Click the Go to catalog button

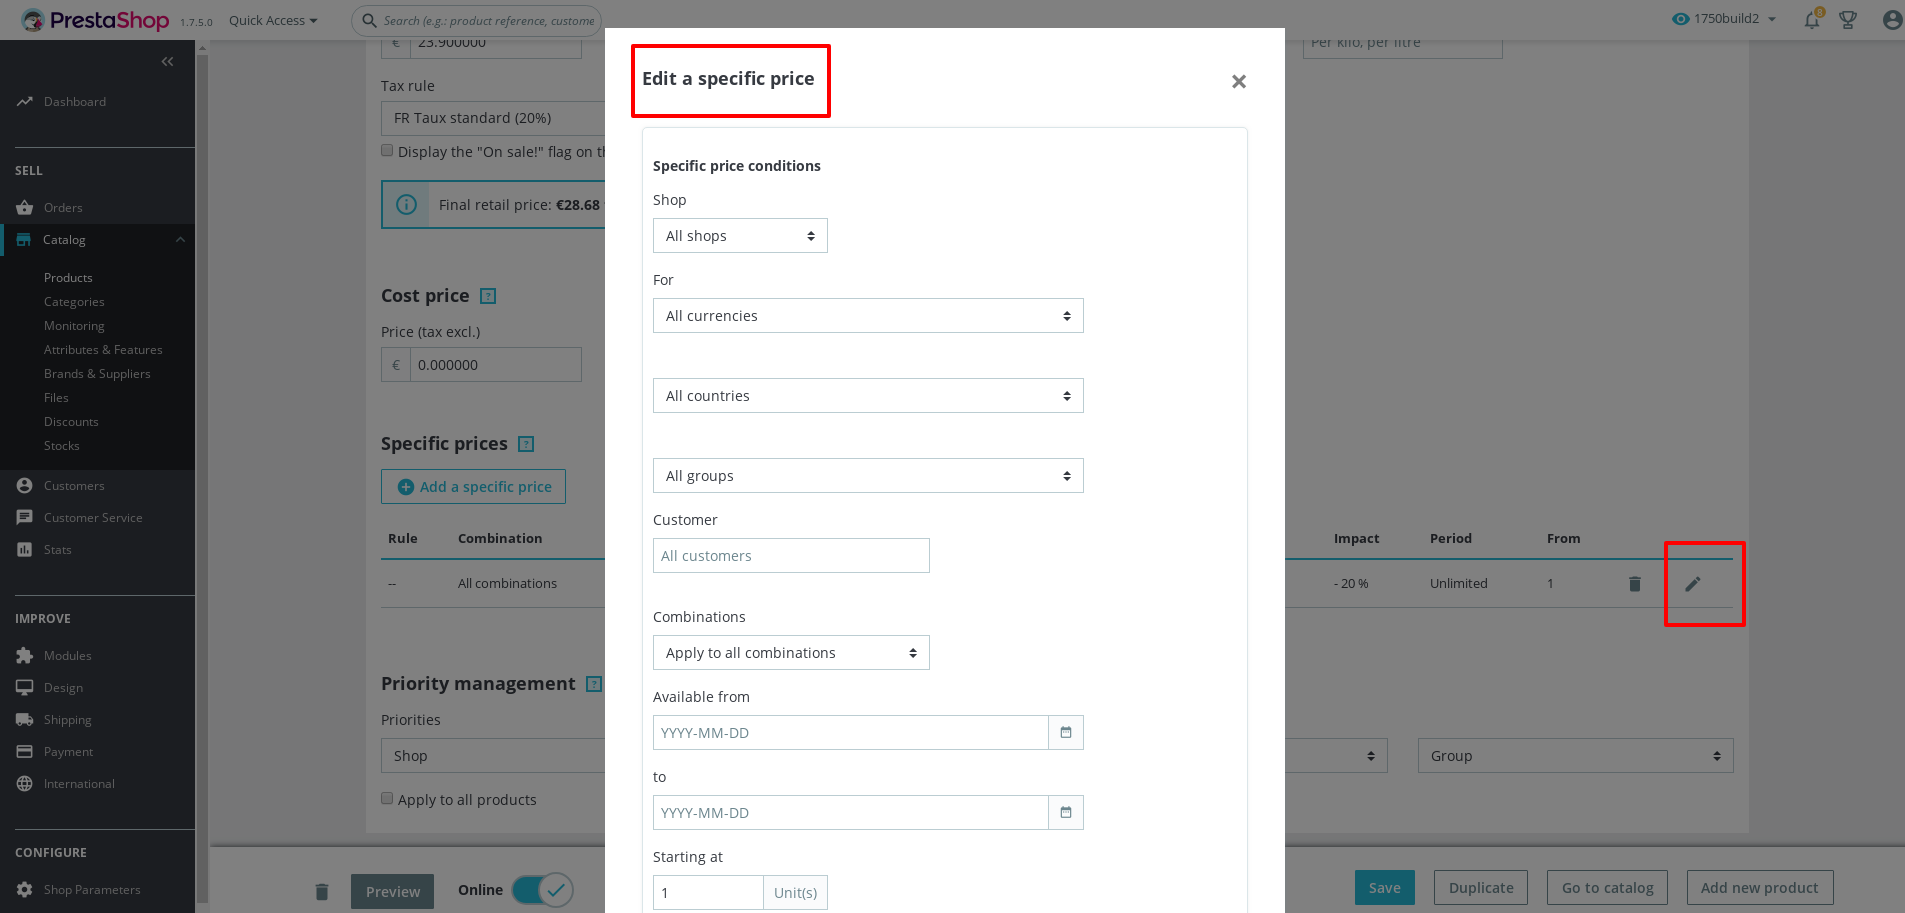(x=1606, y=887)
